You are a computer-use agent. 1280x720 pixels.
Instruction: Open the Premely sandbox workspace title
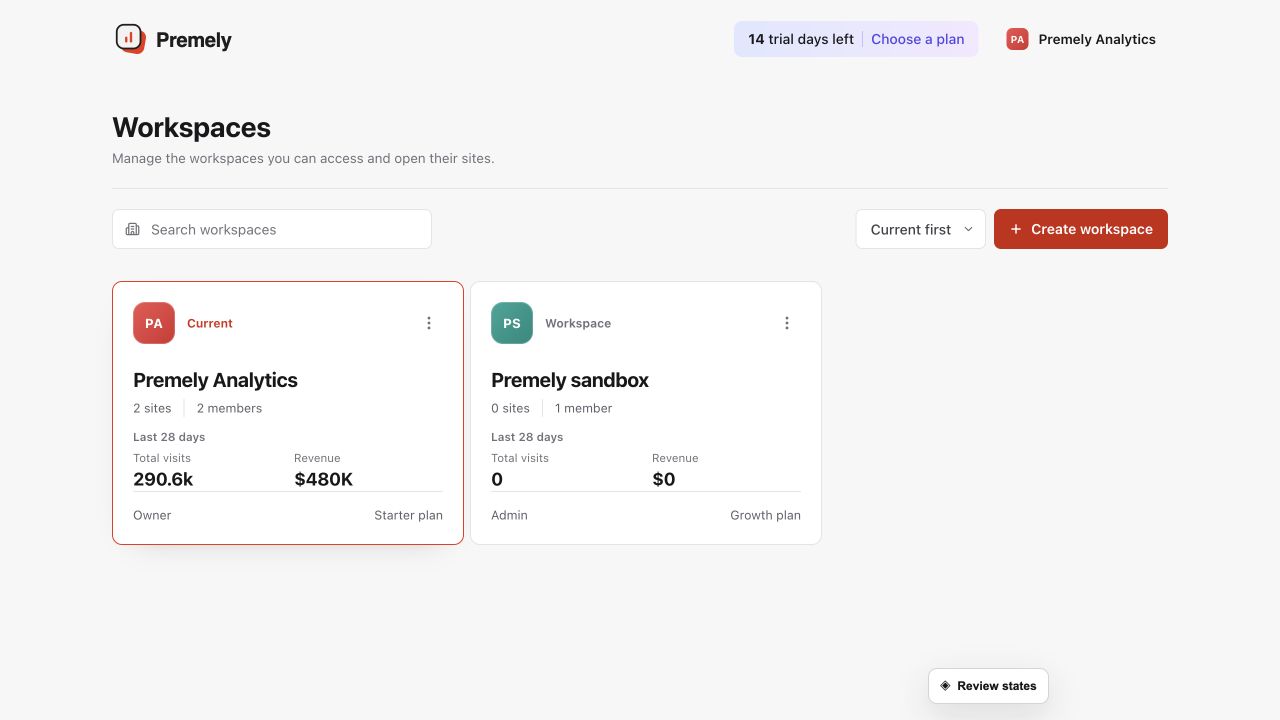[x=570, y=380]
